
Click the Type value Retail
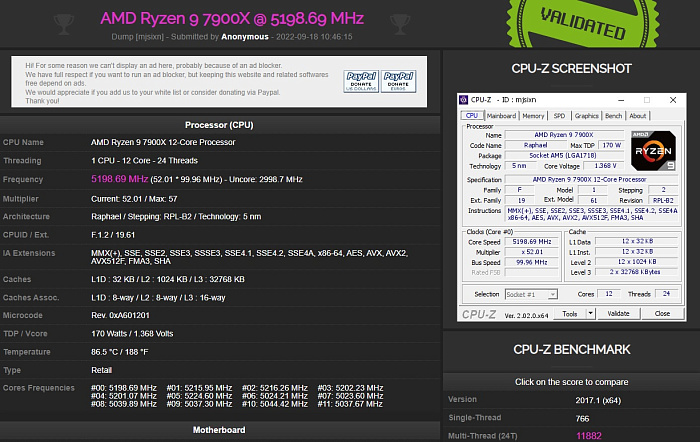pos(102,370)
